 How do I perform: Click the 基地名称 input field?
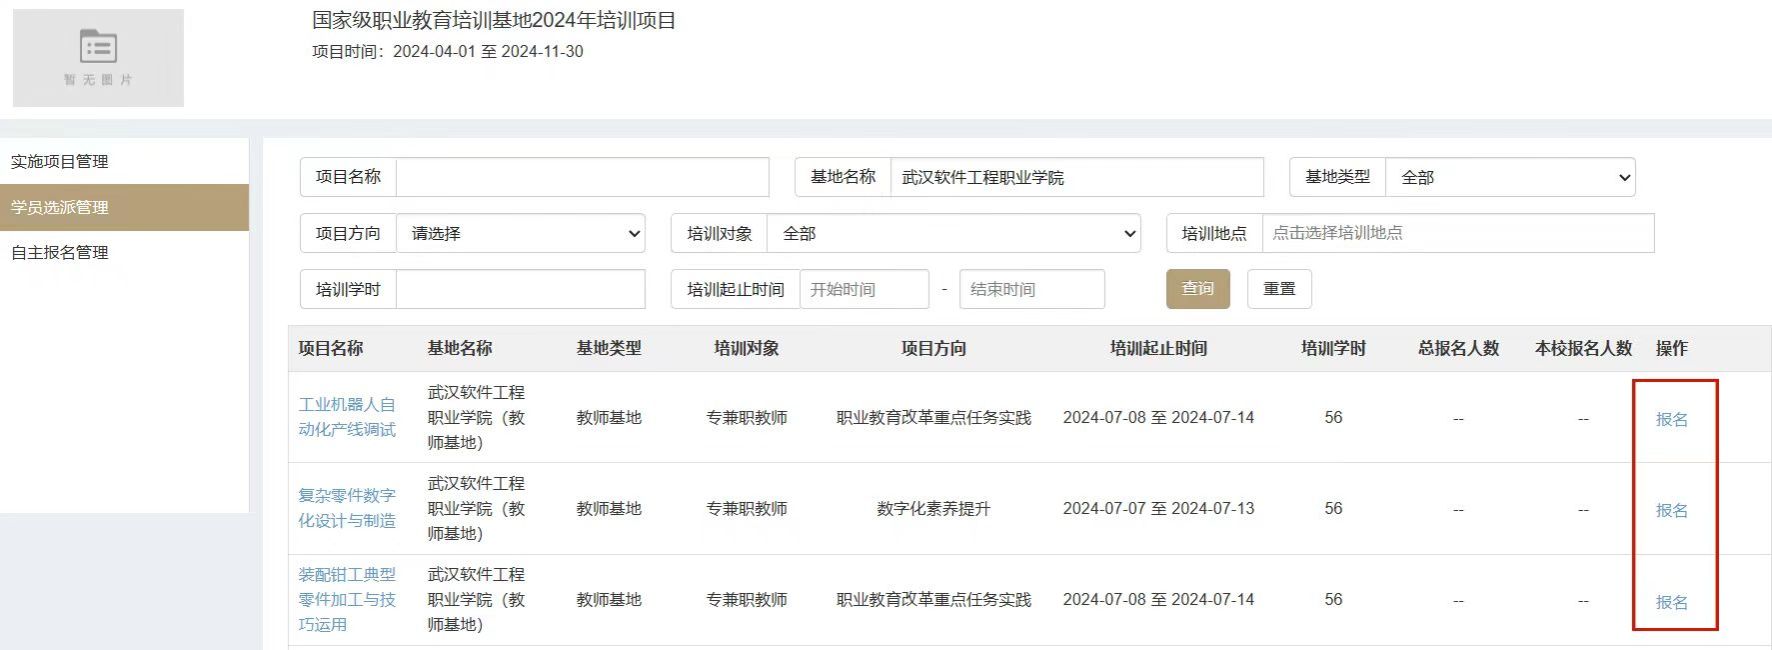[1076, 177]
